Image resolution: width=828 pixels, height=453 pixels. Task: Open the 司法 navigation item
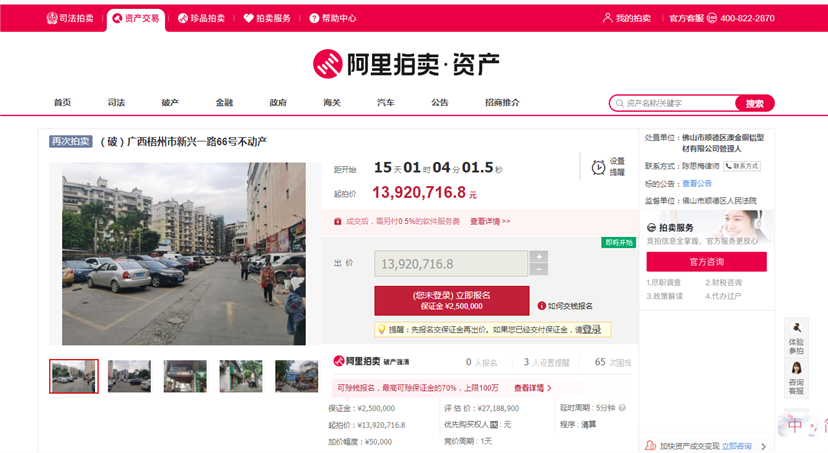116,102
